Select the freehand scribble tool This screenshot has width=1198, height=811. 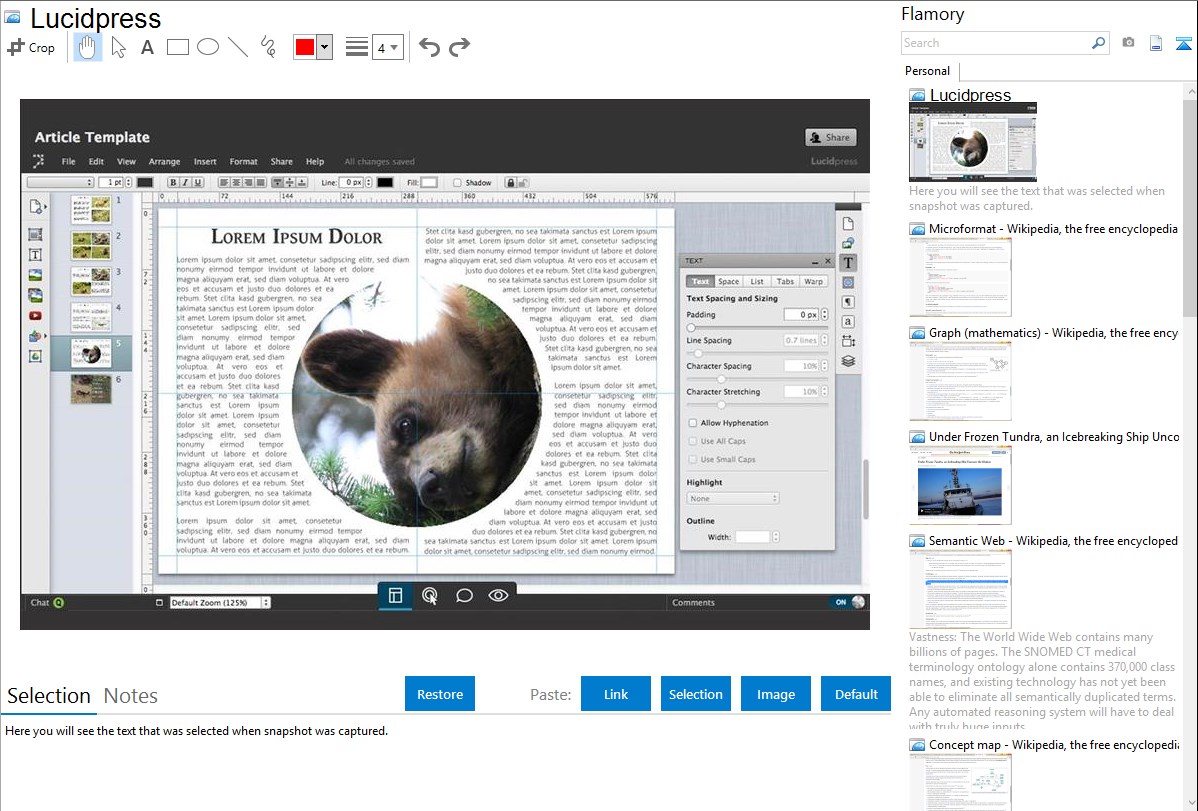click(x=268, y=47)
